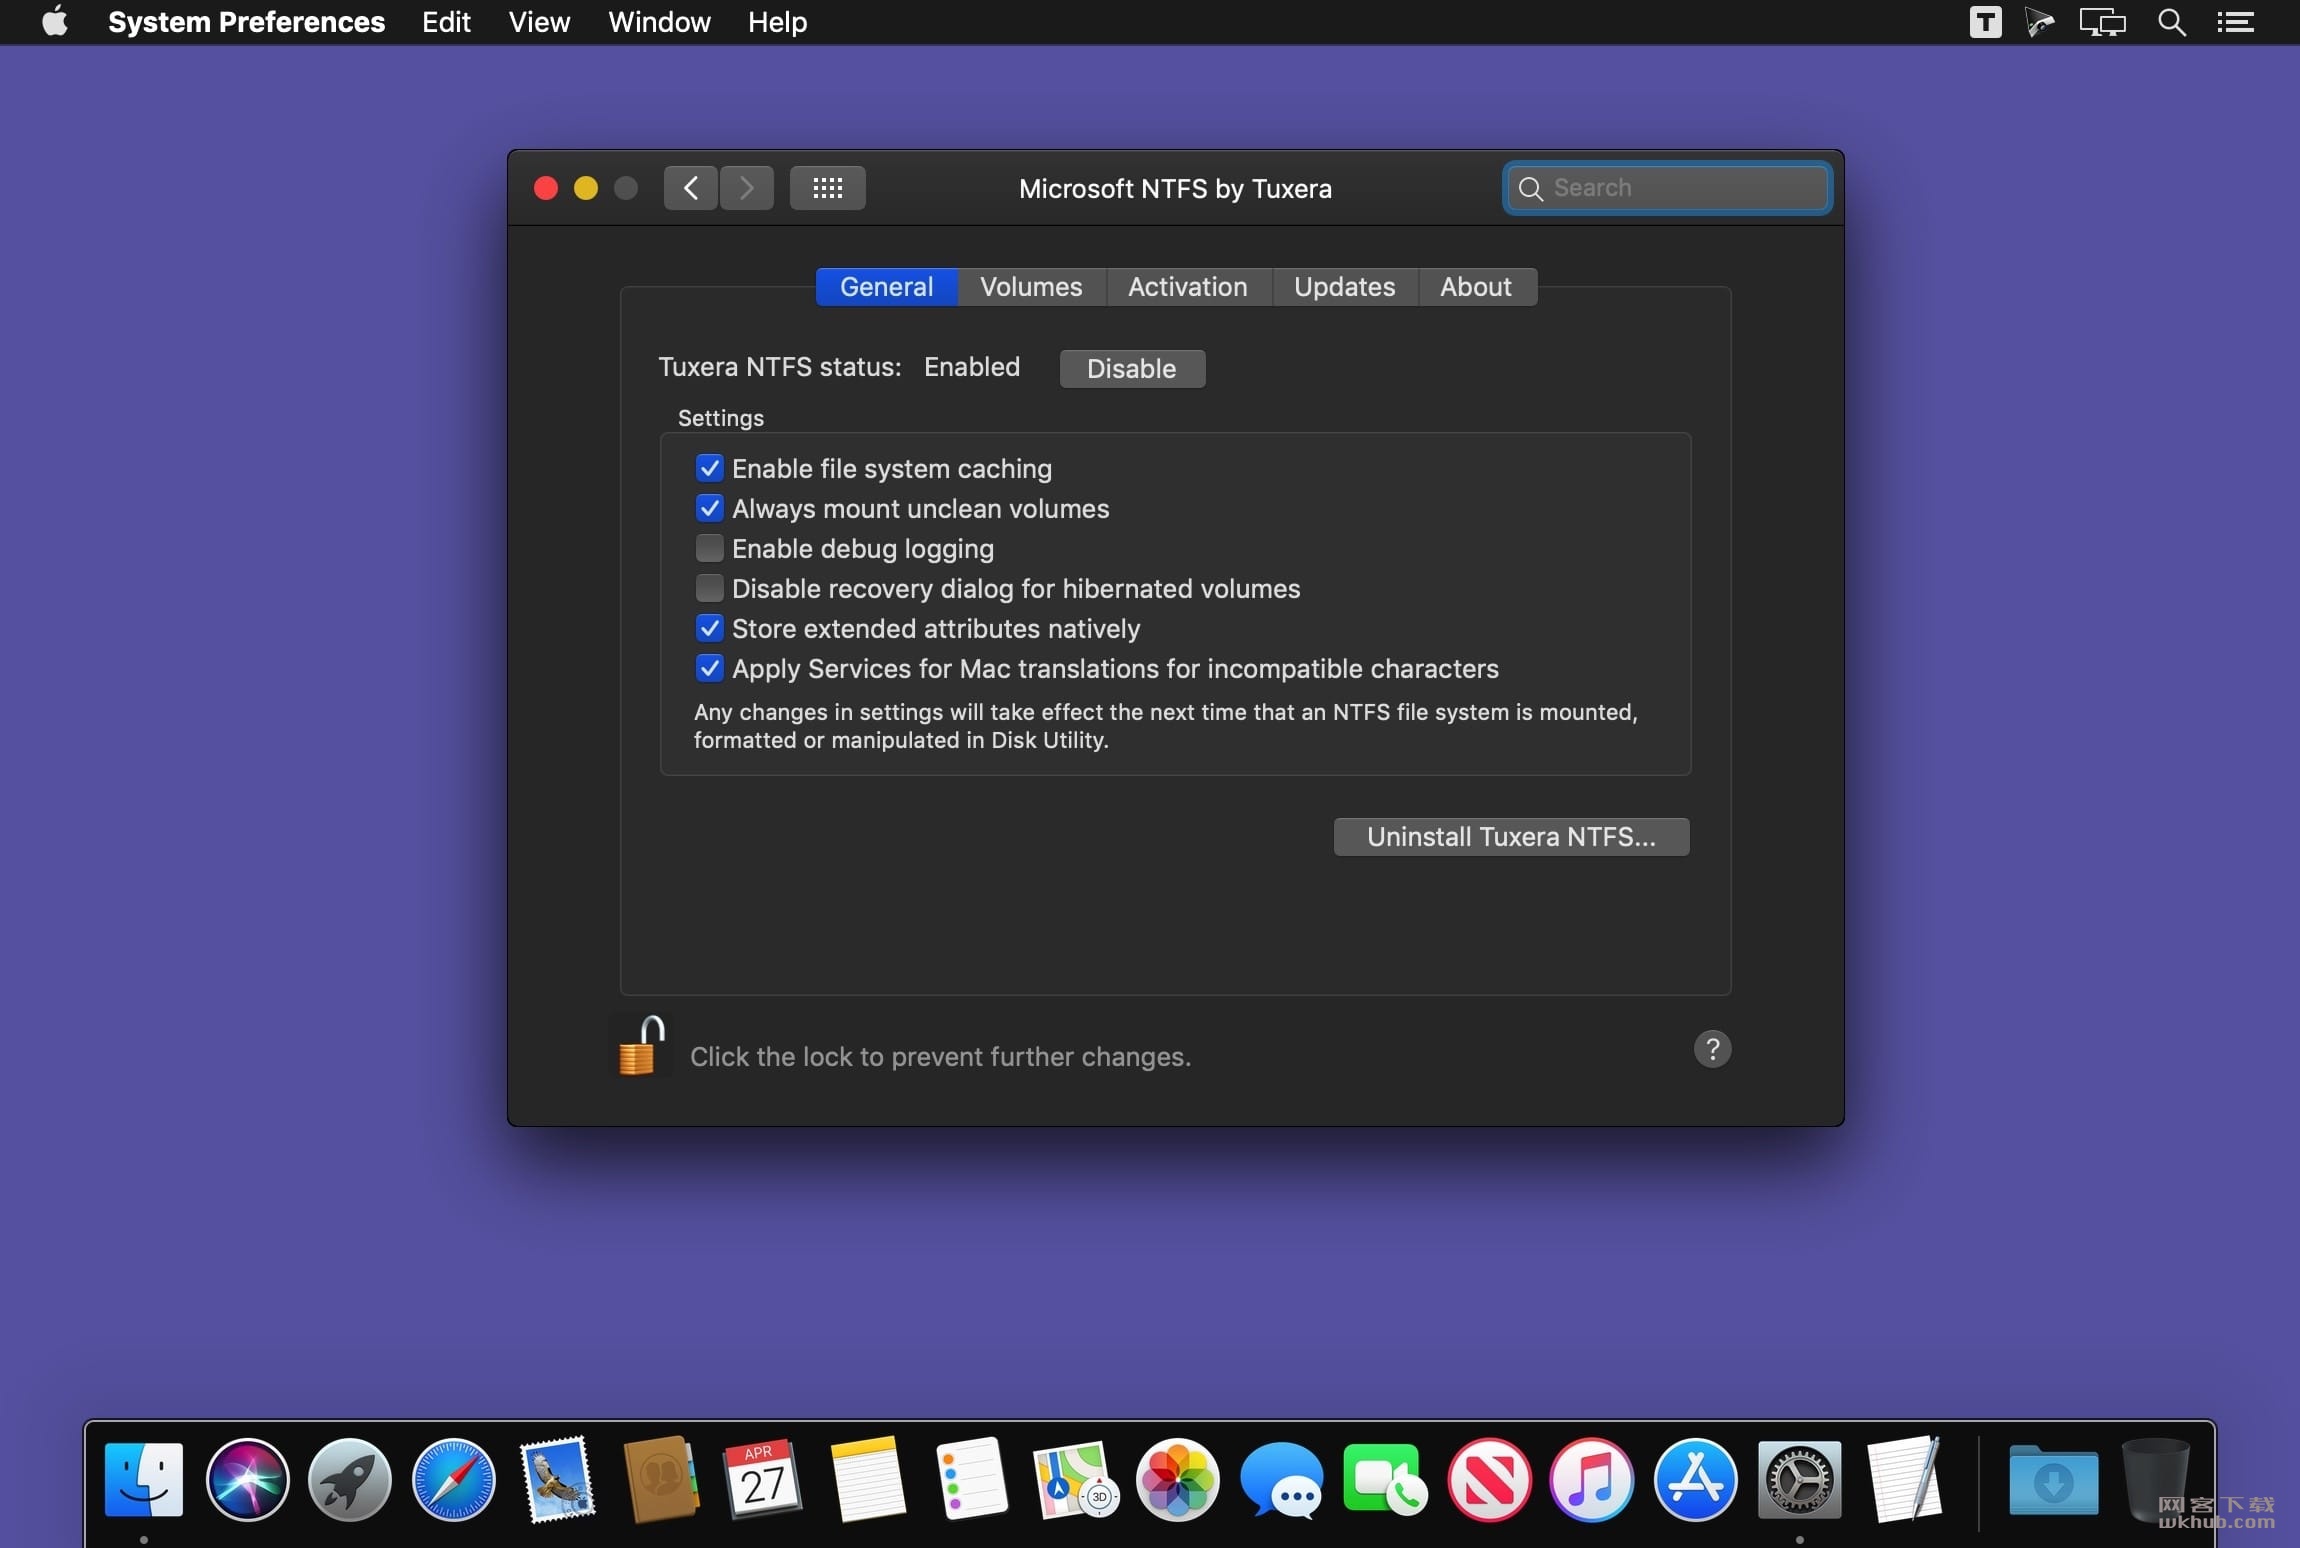Open Contacts book icon in Dock
This screenshot has height=1548, width=2300.
click(x=661, y=1480)
